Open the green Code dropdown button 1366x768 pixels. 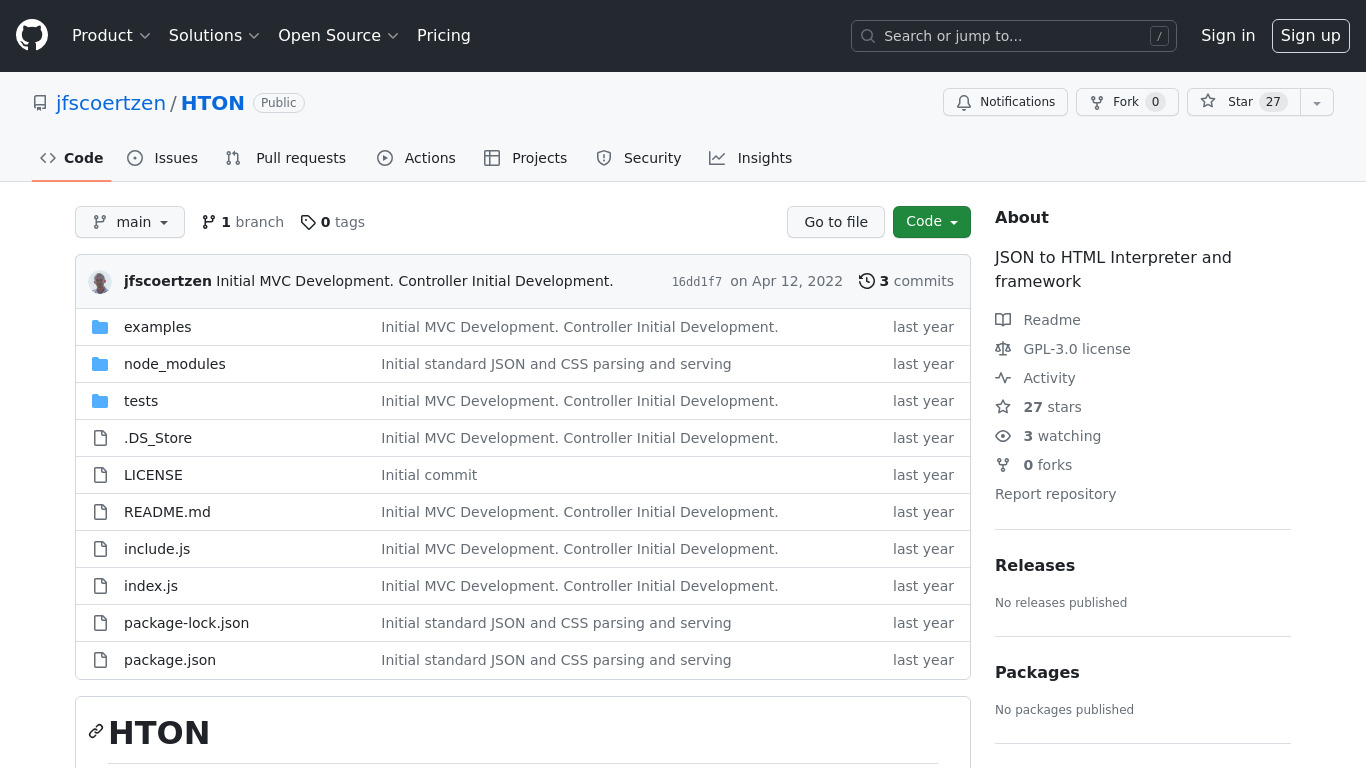point(932,222)
